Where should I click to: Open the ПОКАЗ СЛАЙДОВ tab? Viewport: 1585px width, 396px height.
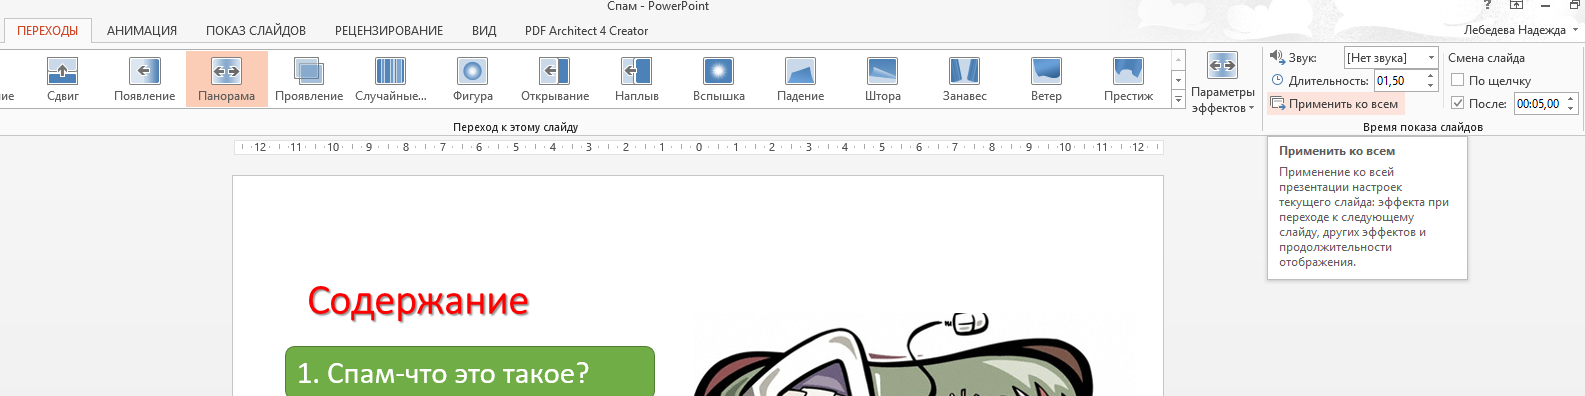click(256, 31)
